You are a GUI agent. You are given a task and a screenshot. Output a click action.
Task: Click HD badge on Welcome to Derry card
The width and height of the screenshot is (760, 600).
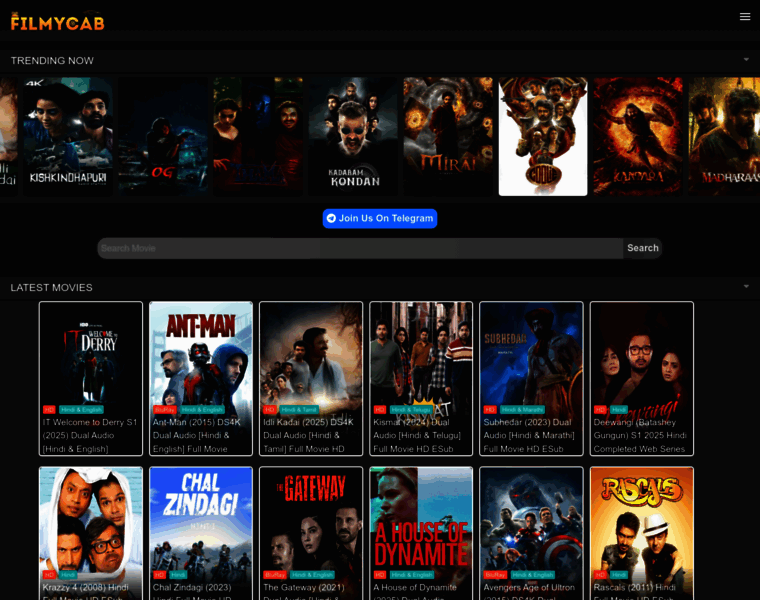[49, 410]
